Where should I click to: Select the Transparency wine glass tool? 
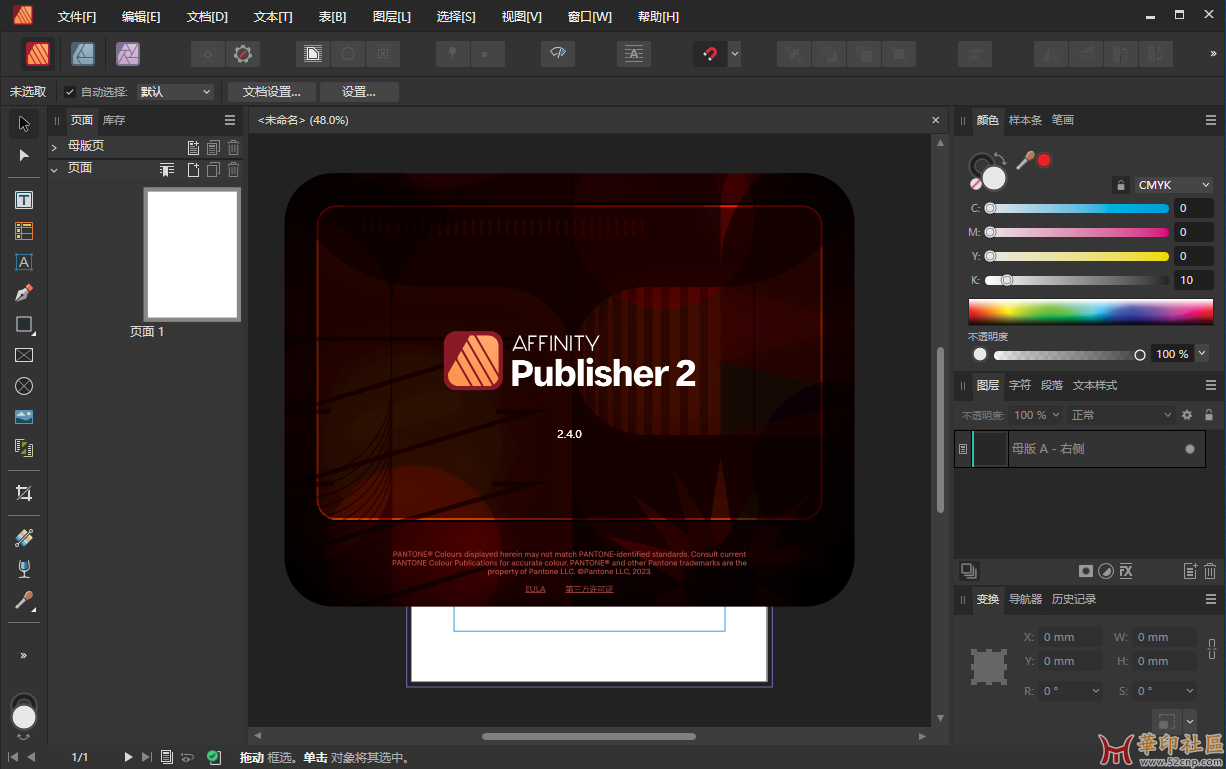24,569
